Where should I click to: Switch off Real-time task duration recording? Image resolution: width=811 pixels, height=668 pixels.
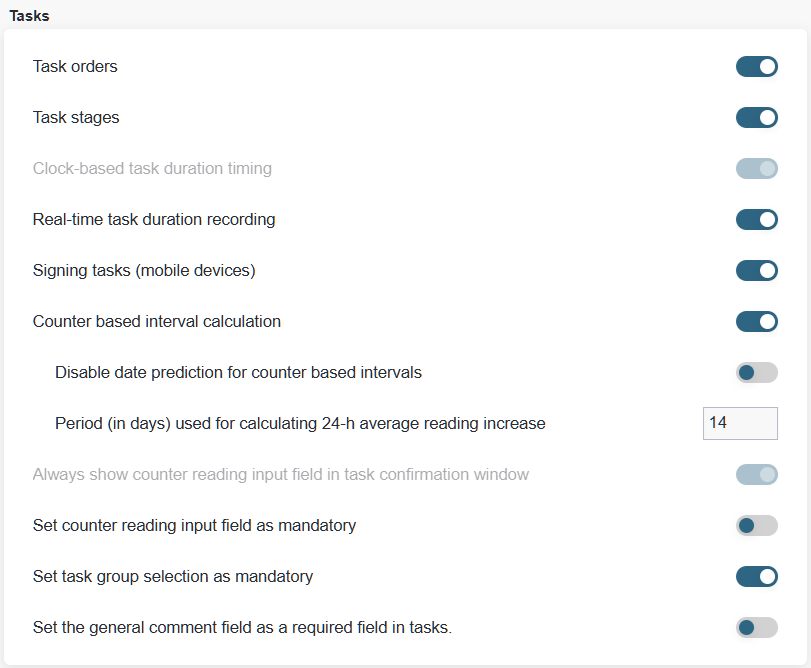pyautogui.click(x=756, y=220)
